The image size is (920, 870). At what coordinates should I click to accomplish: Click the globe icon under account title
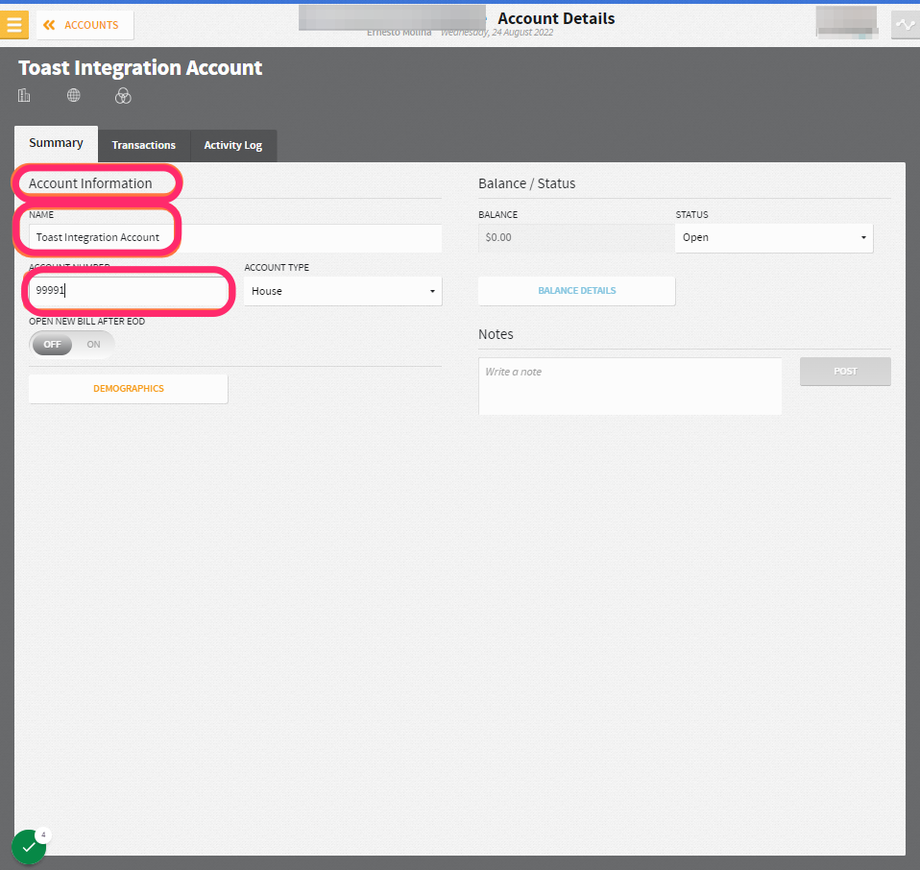tap(73, 95)
